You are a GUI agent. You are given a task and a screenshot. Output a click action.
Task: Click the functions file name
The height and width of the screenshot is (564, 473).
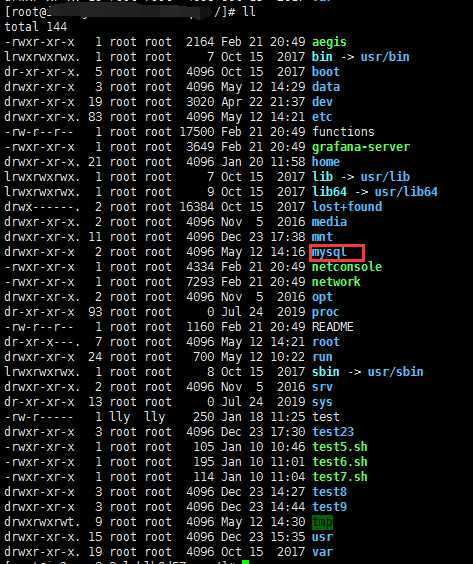pos(343,132)
